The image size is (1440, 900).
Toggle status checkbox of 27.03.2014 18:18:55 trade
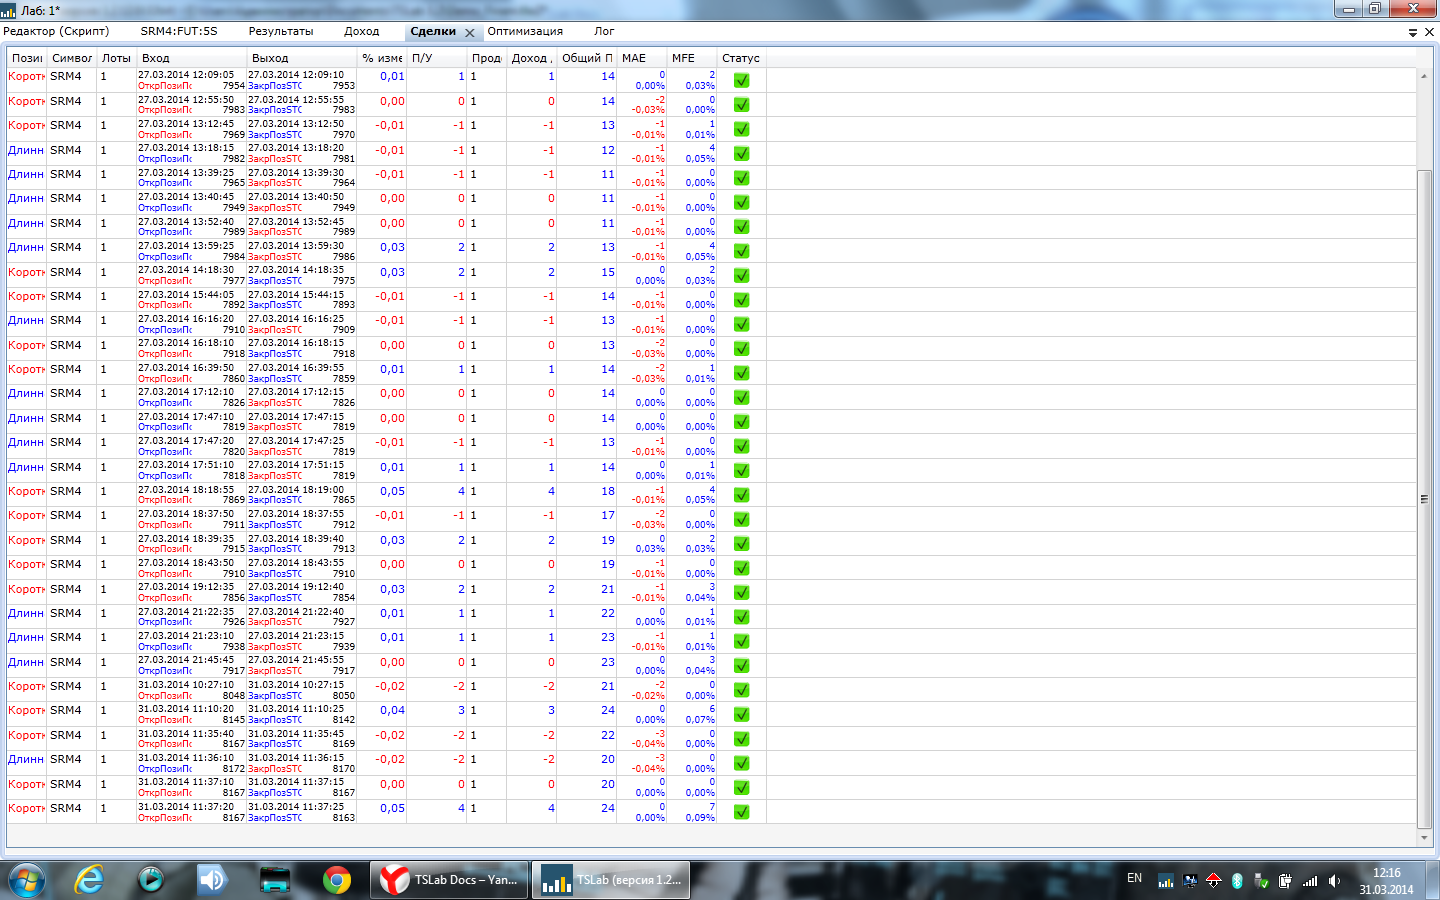(x=742, y=495)
